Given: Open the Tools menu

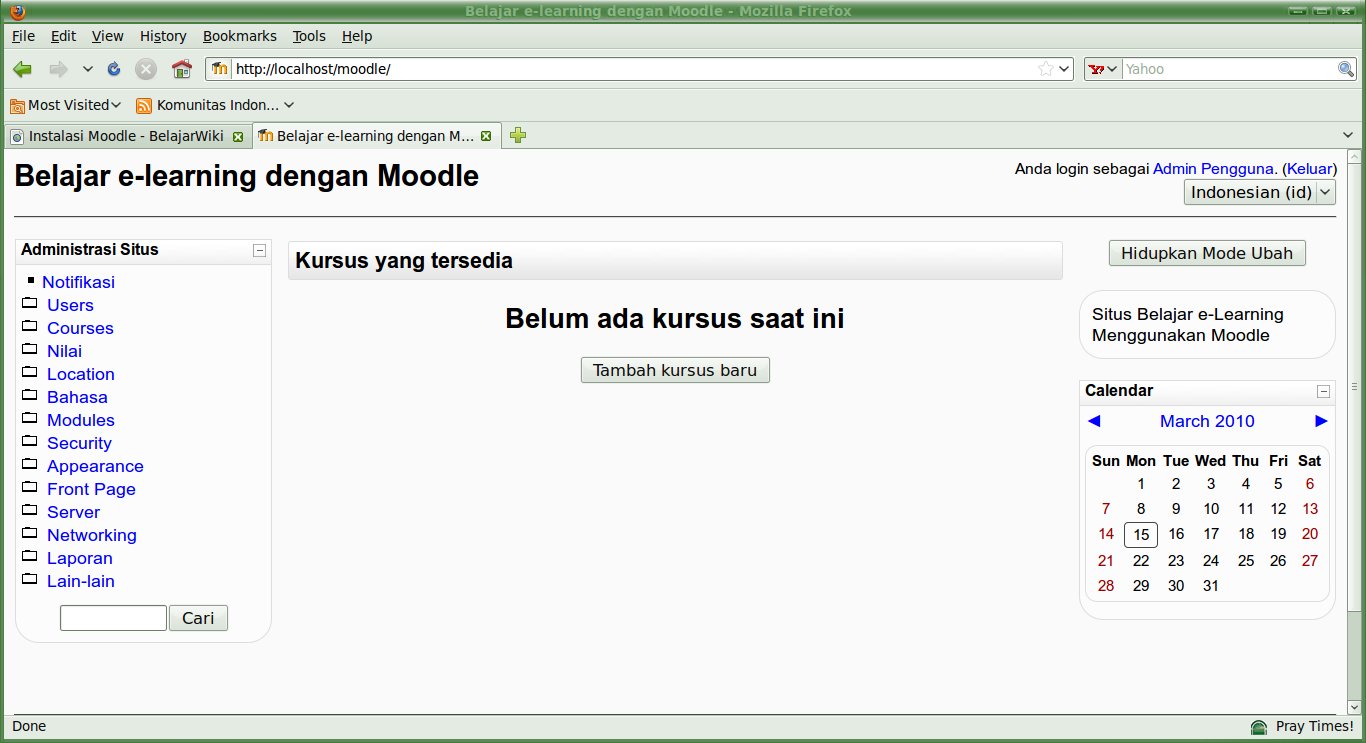Looking at the screenshot, I should point(309,36).
